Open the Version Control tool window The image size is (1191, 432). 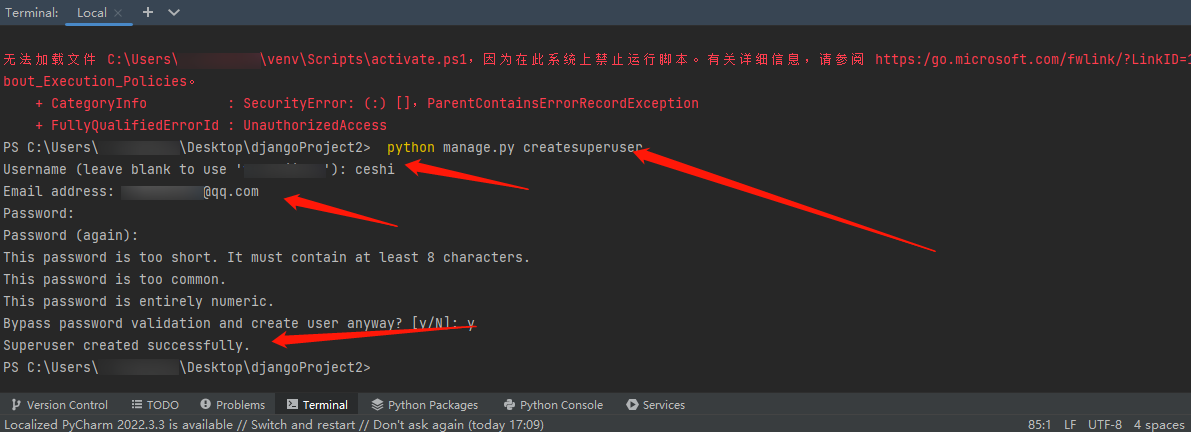(x=58, y=405)
